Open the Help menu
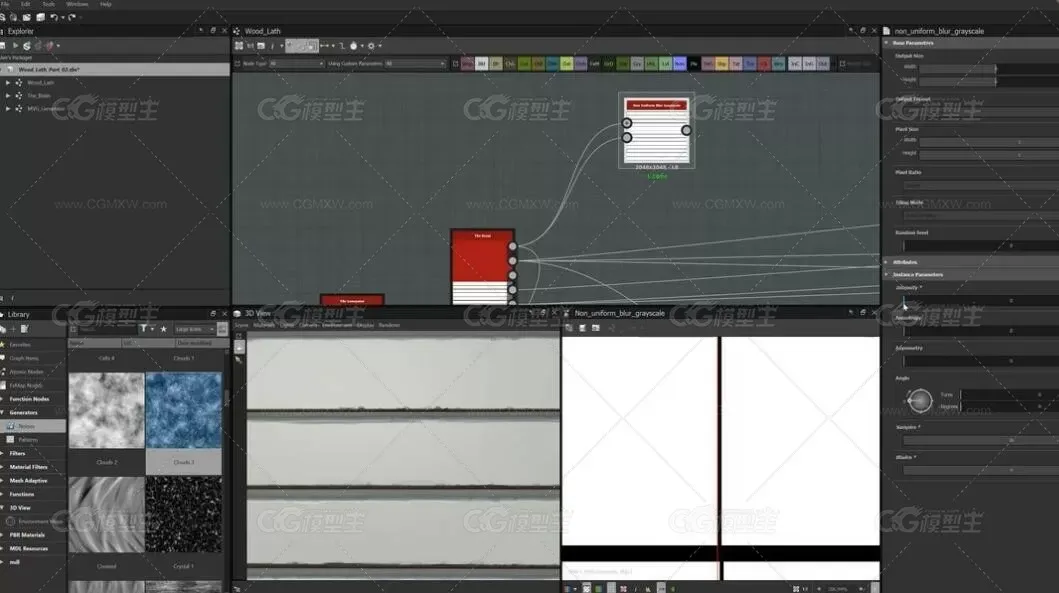Image resolution: width=1059 pixels, height=593 pixels. pos(106,4)
